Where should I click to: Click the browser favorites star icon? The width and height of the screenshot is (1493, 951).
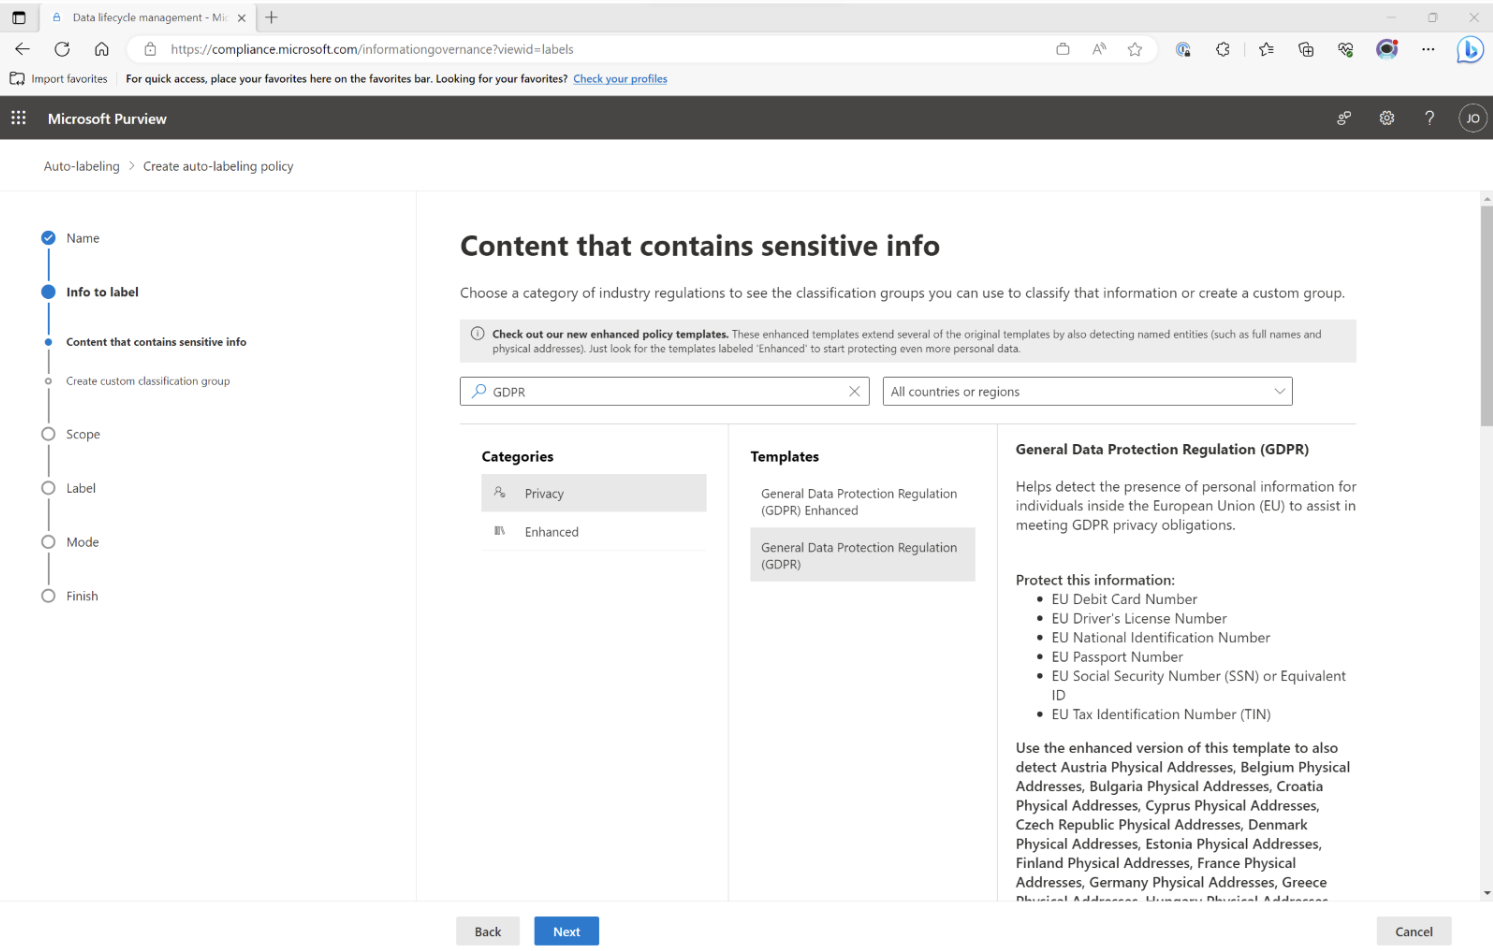pyautogui.click(x=1135, y=49)
